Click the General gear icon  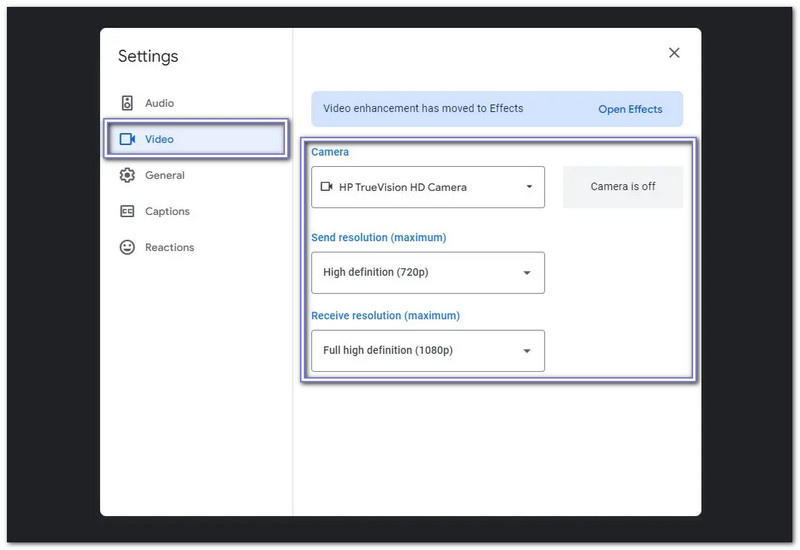127,175
